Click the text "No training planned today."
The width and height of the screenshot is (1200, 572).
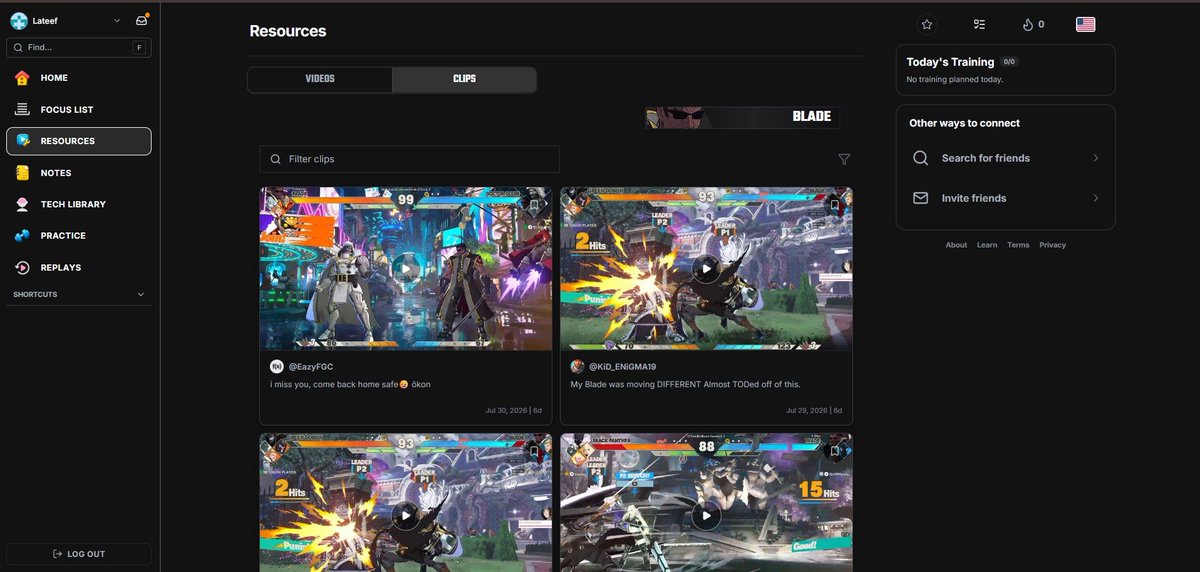954,79
